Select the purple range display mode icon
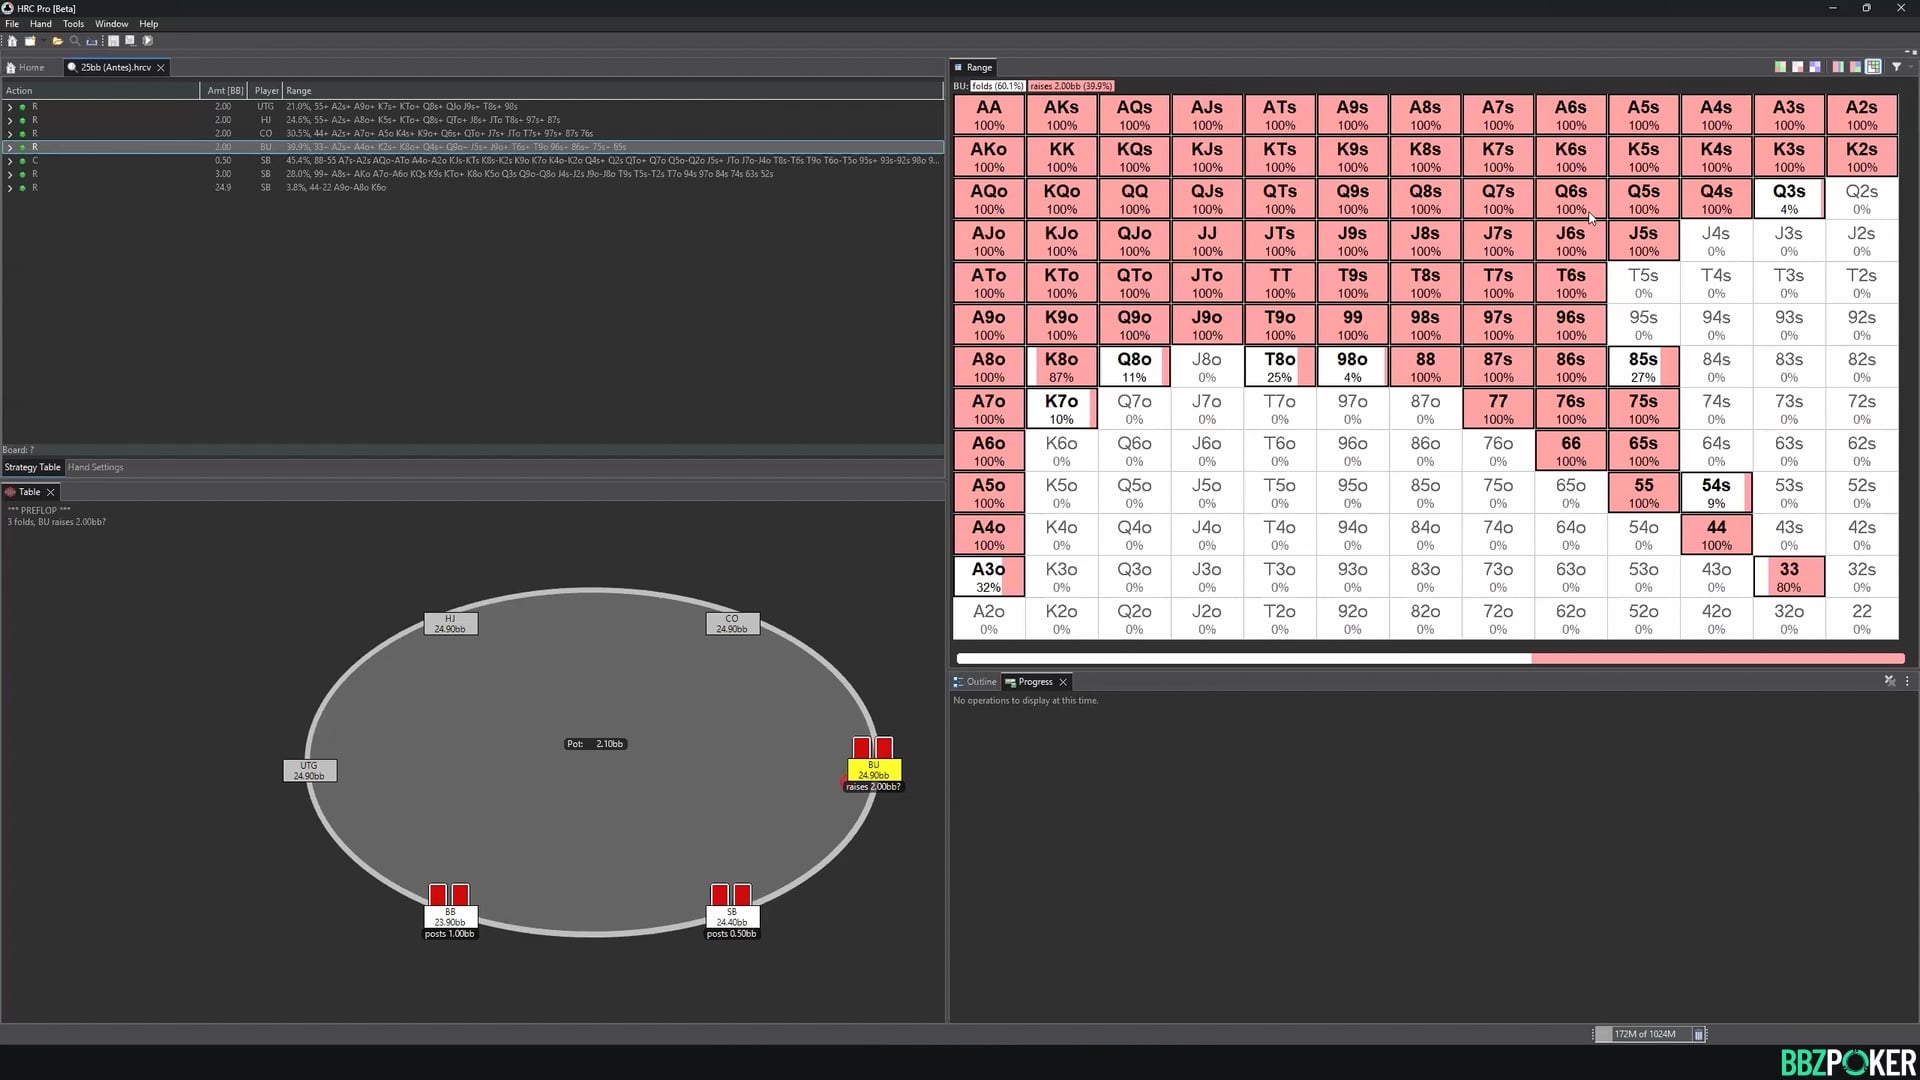1920x1080 pixels. (1815, 67)
